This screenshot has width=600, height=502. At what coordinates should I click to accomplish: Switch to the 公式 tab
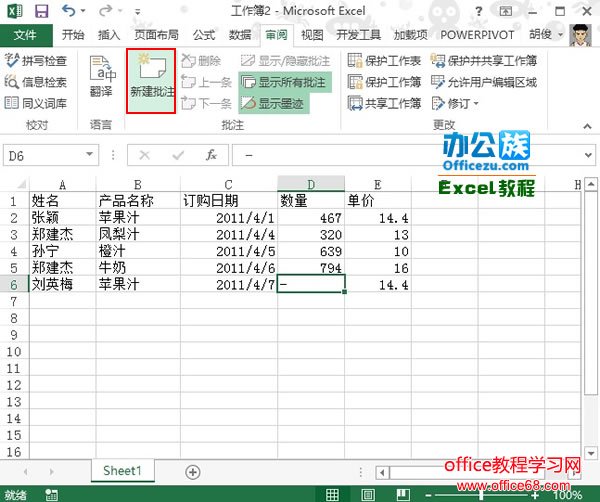point(204,35)
